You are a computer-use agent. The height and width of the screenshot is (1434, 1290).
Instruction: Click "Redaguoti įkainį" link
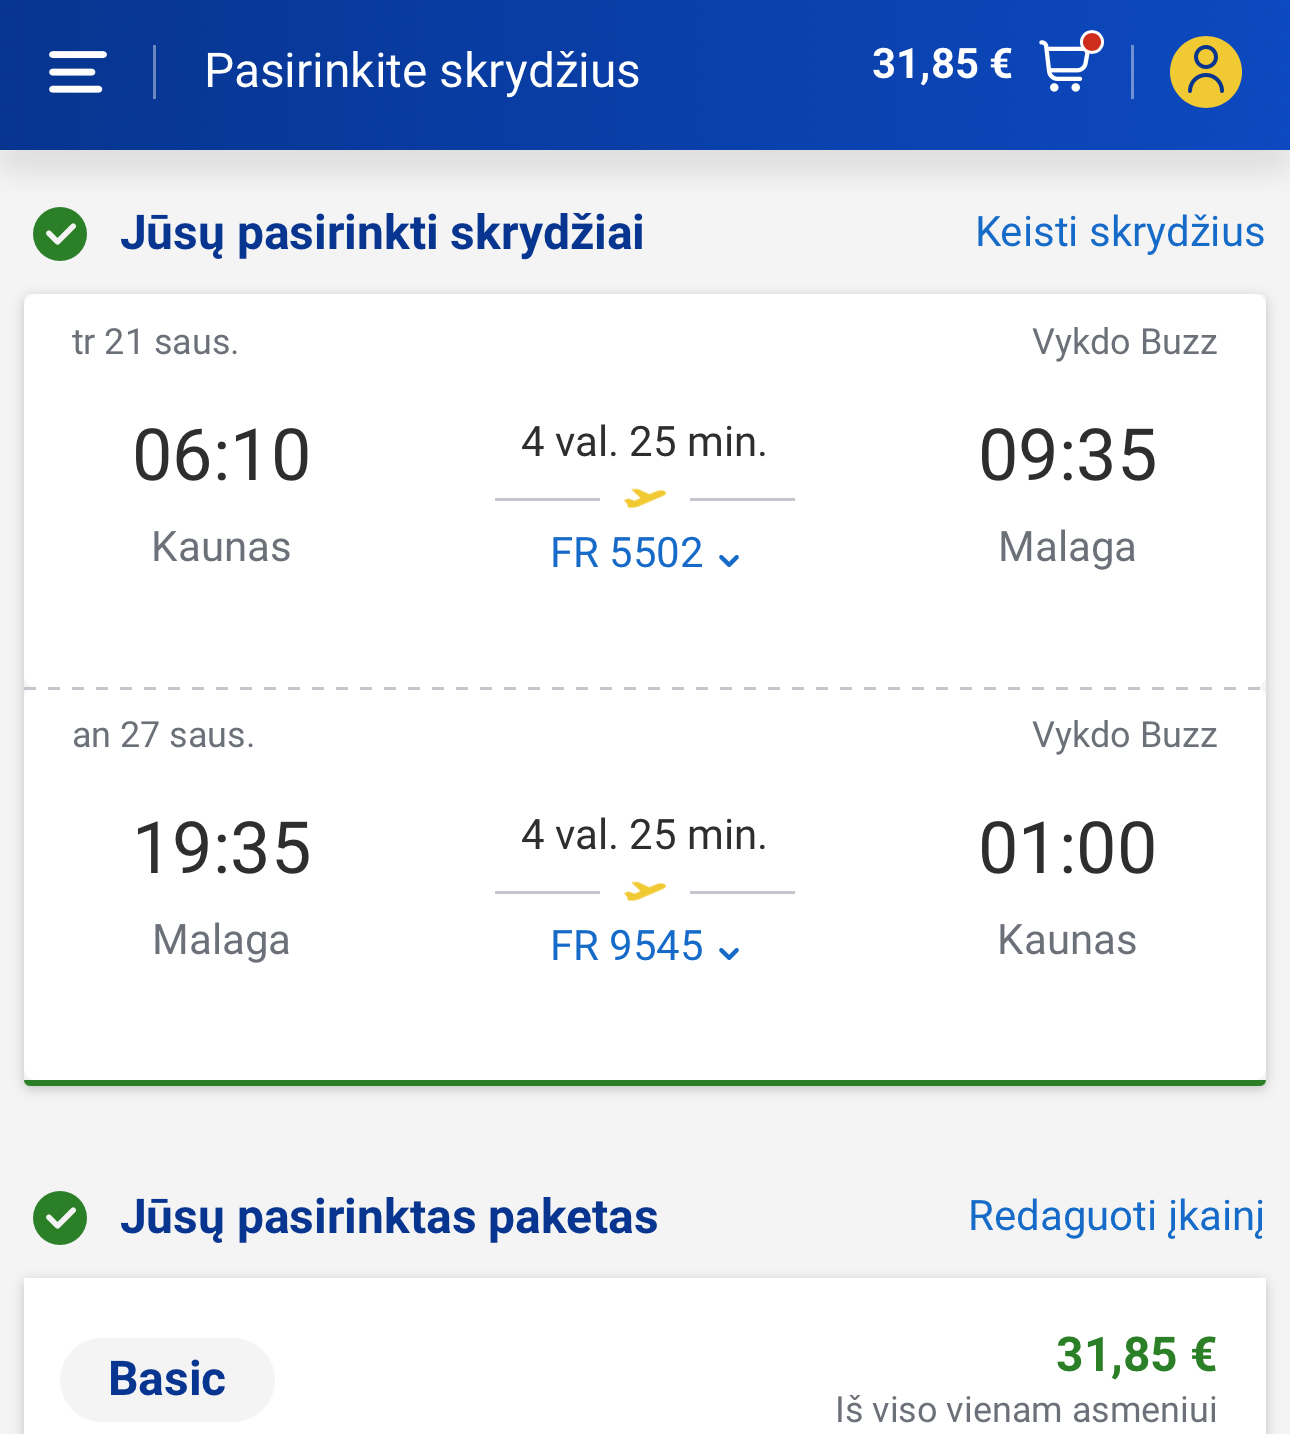(1116, 1216)
